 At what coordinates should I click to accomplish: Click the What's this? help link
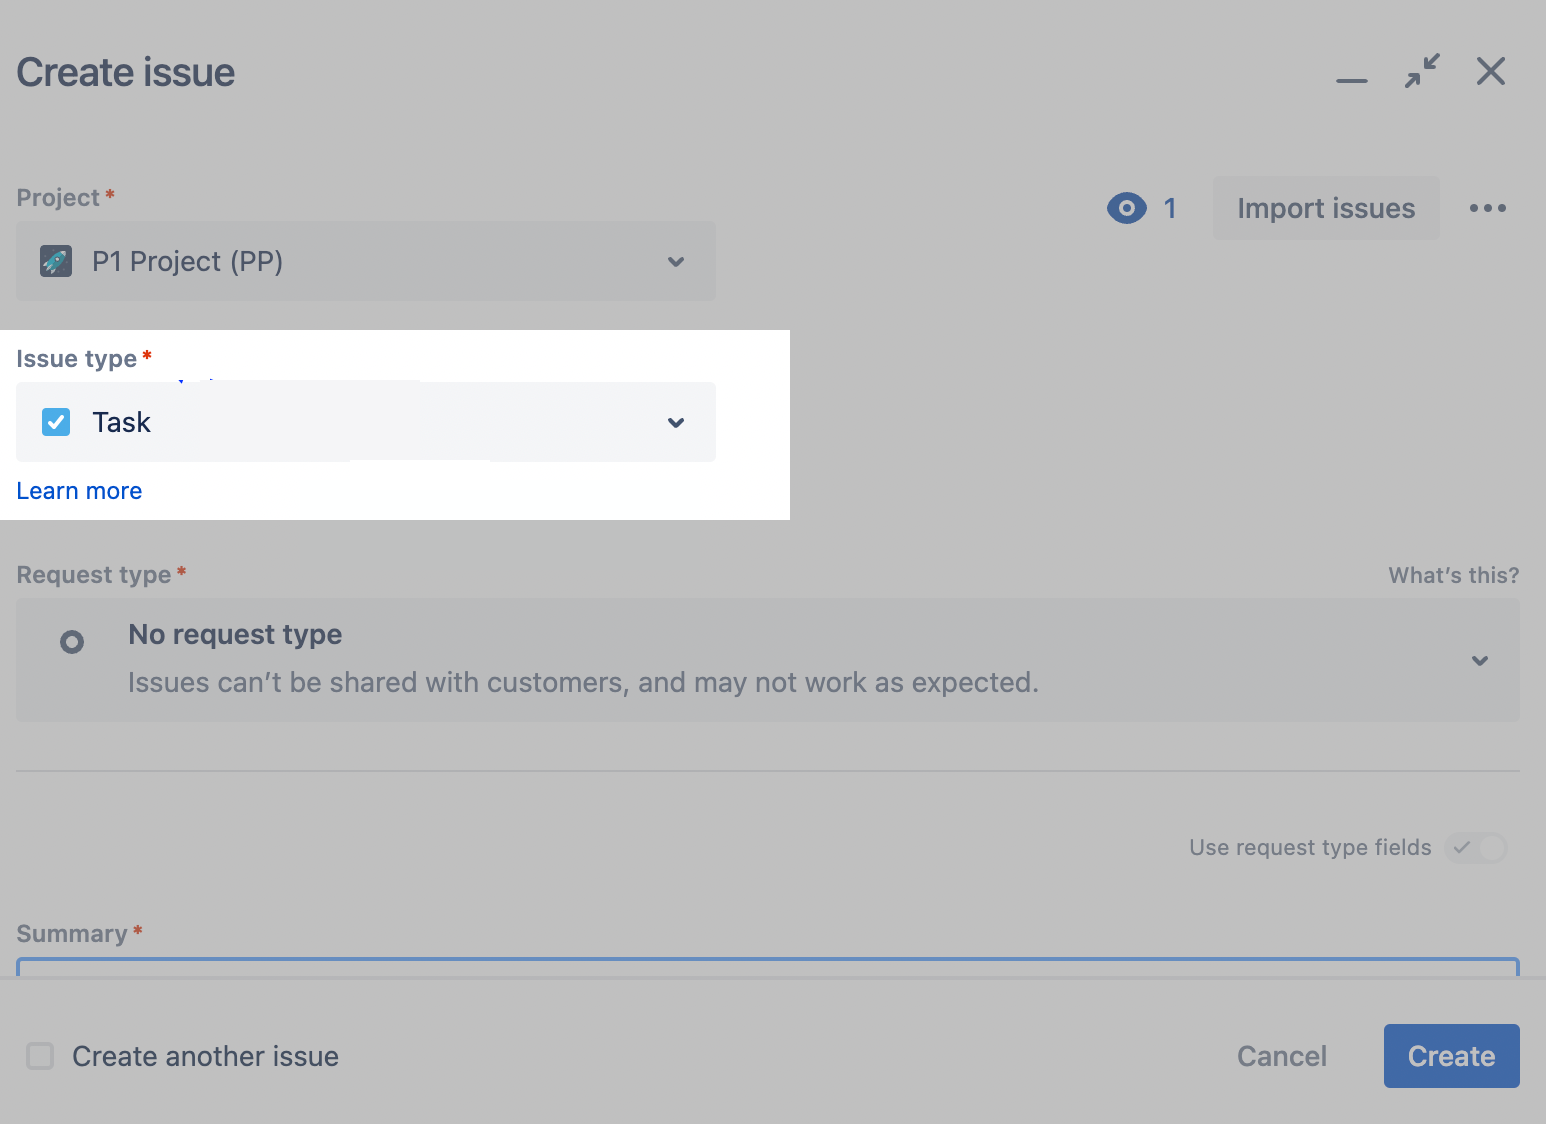pyautogui.click(x=1453, y=575)
